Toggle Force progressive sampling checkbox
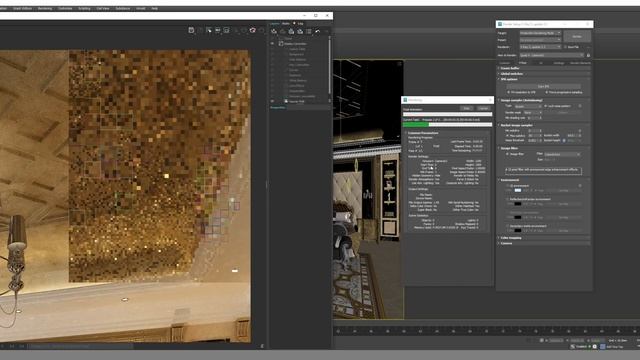The image size is (640, 360). [547, 93]
